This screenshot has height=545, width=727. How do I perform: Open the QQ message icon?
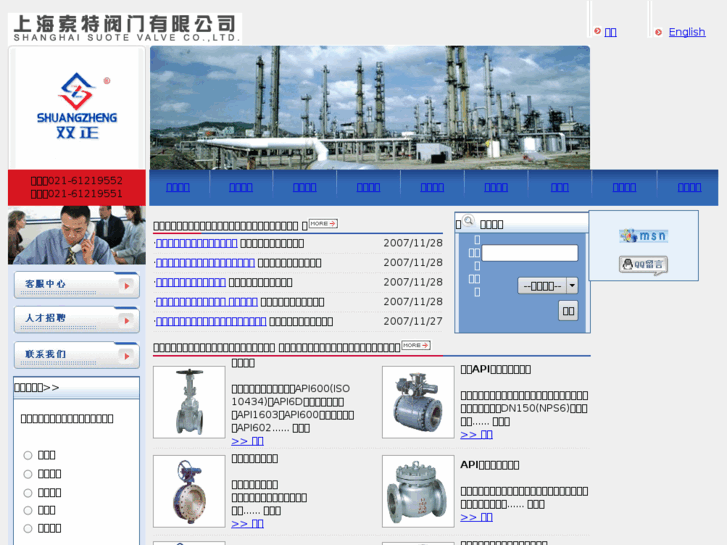pos(644,265)
